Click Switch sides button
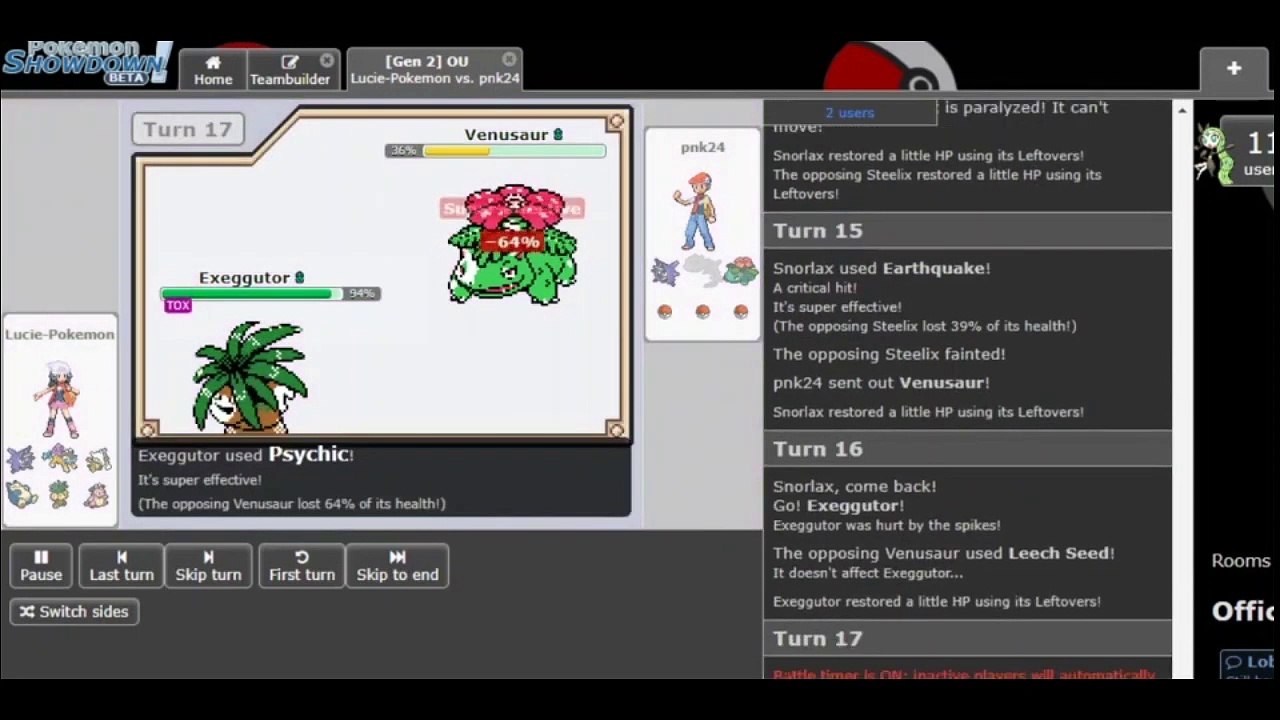 click(75, 612)
